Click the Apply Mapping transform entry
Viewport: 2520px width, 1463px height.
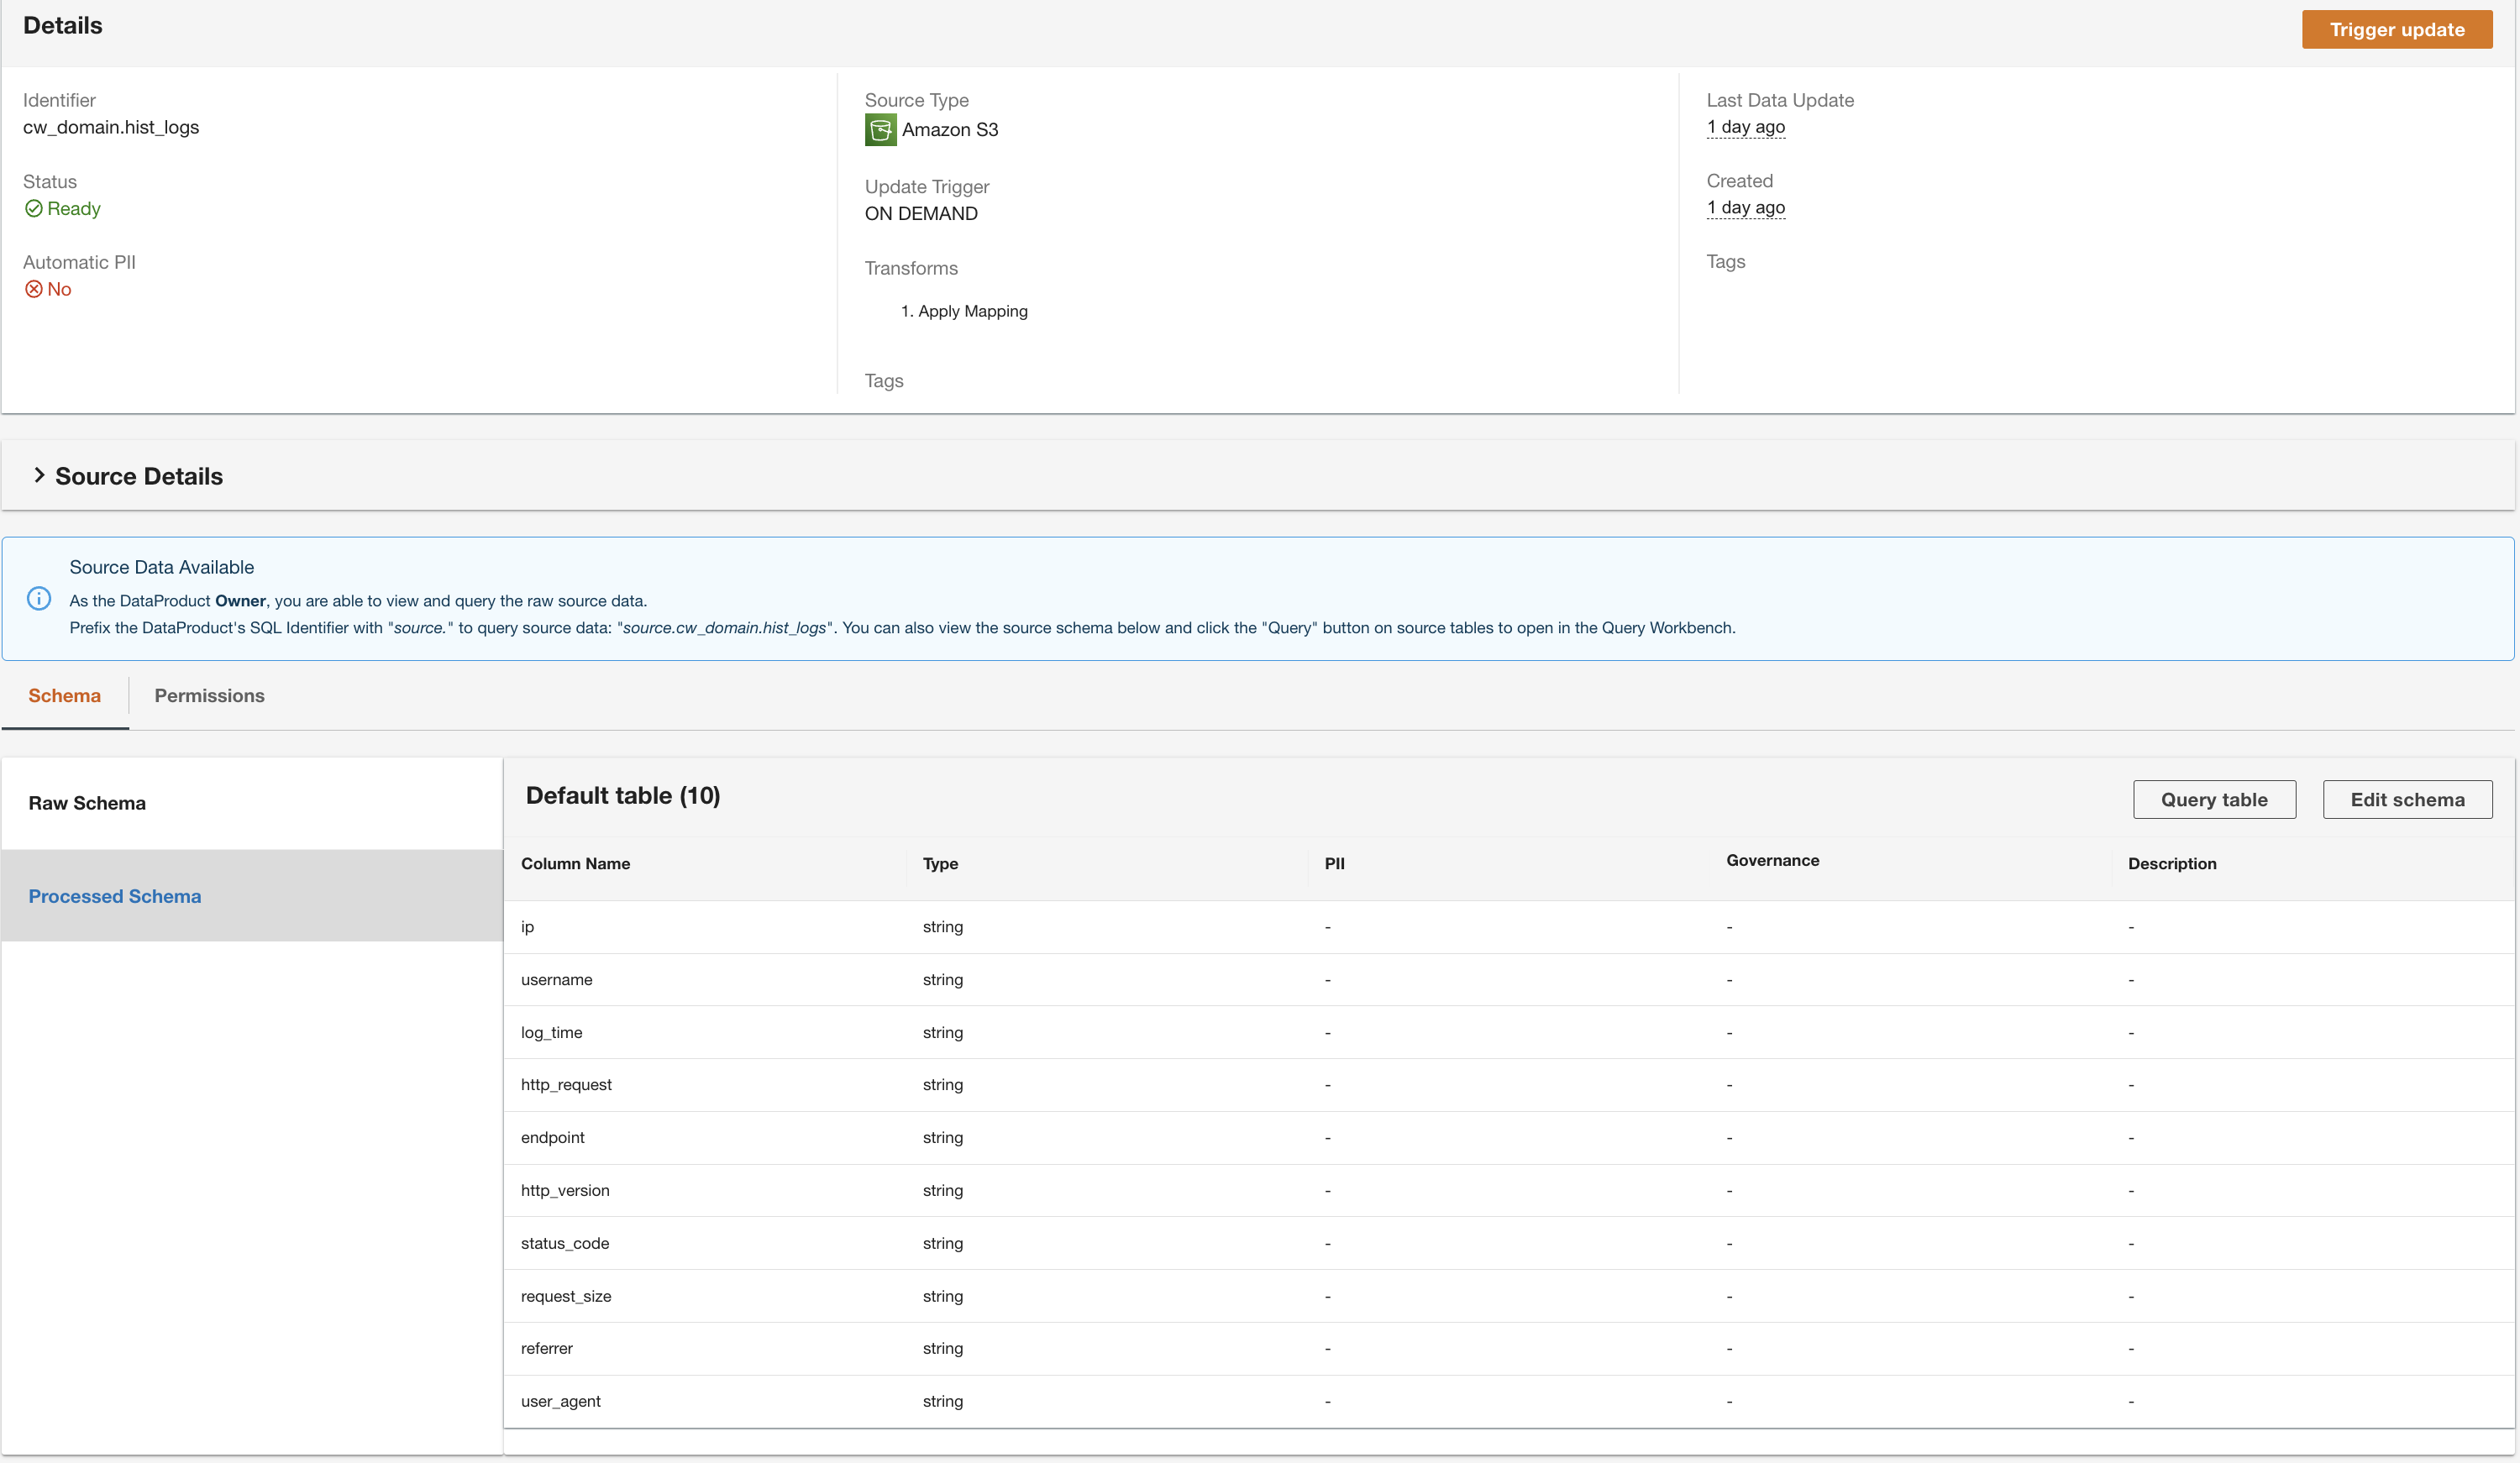pos(972,312)
